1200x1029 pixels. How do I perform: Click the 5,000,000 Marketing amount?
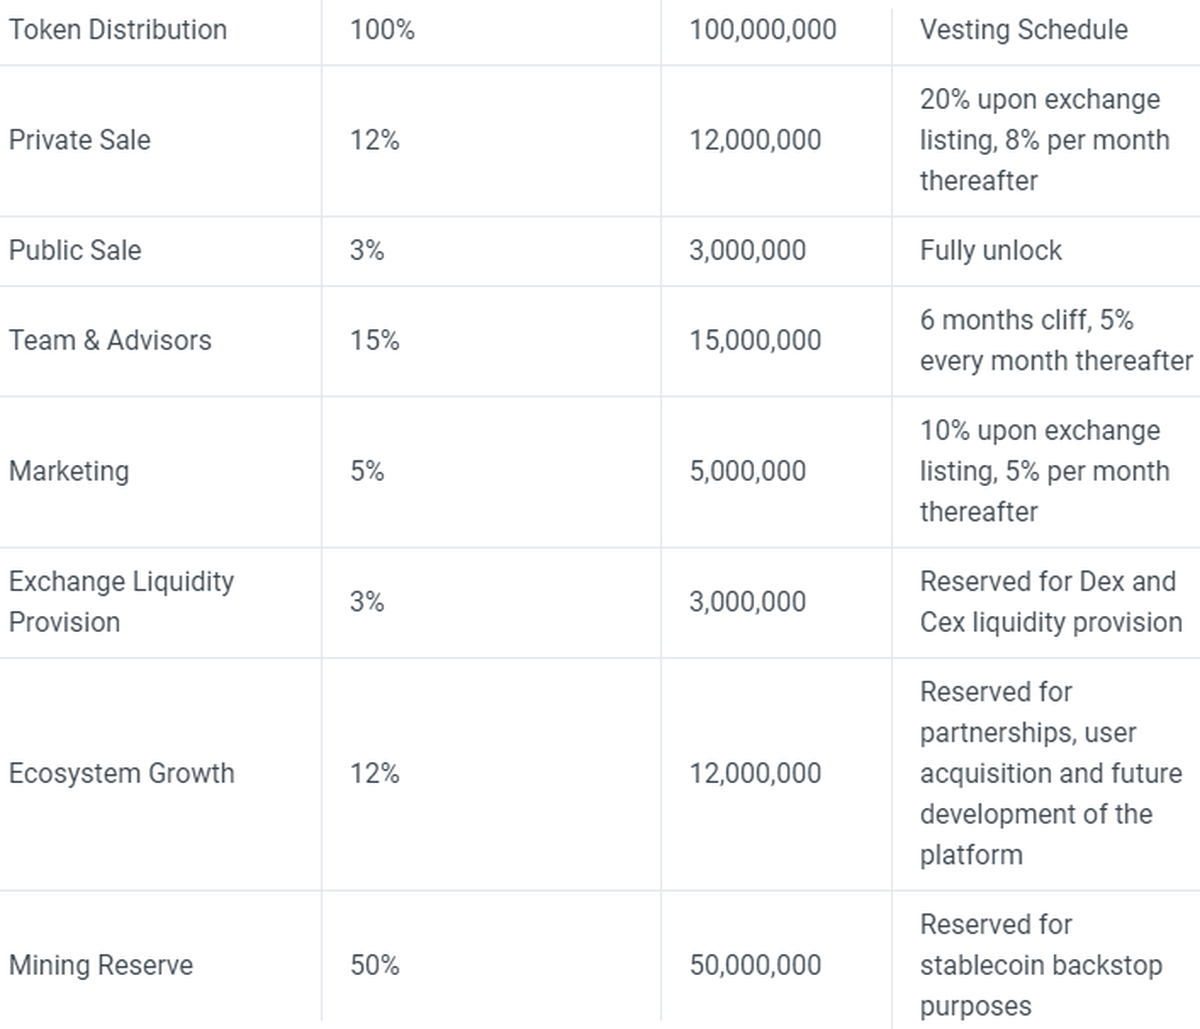747,471
